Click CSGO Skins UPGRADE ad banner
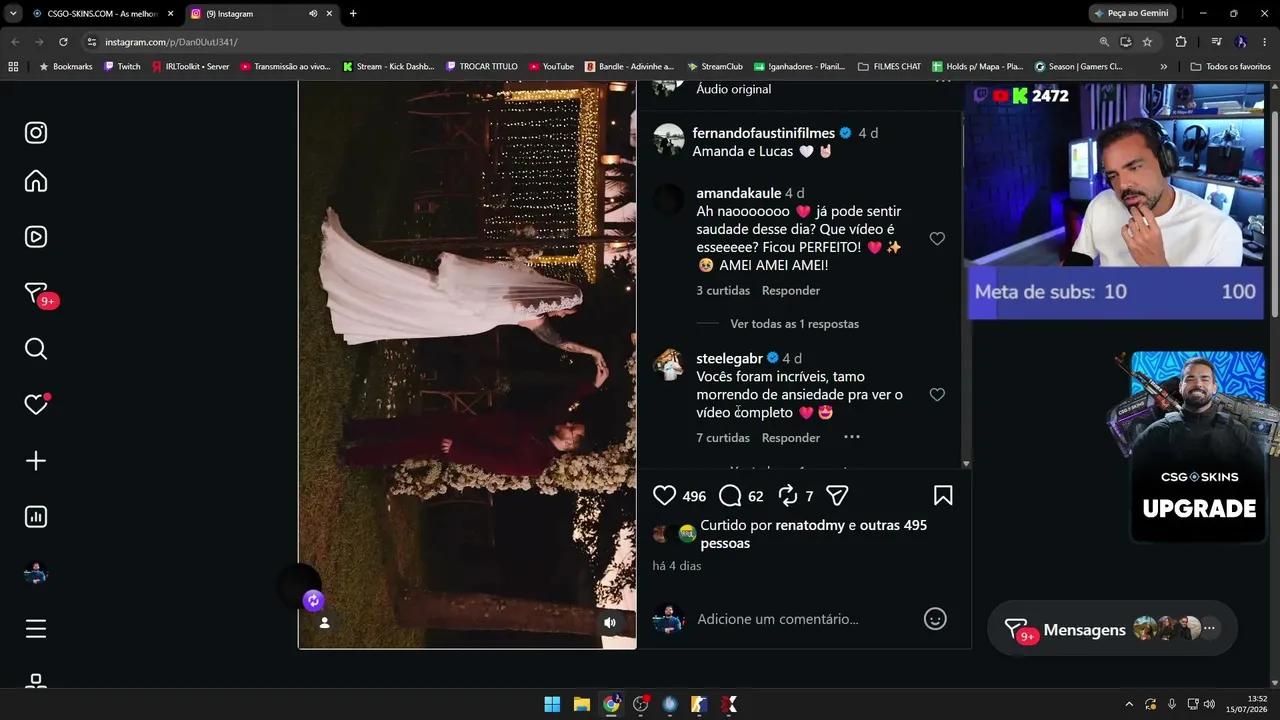This screenshot has width=1280, height=720. pos(1198,447)
